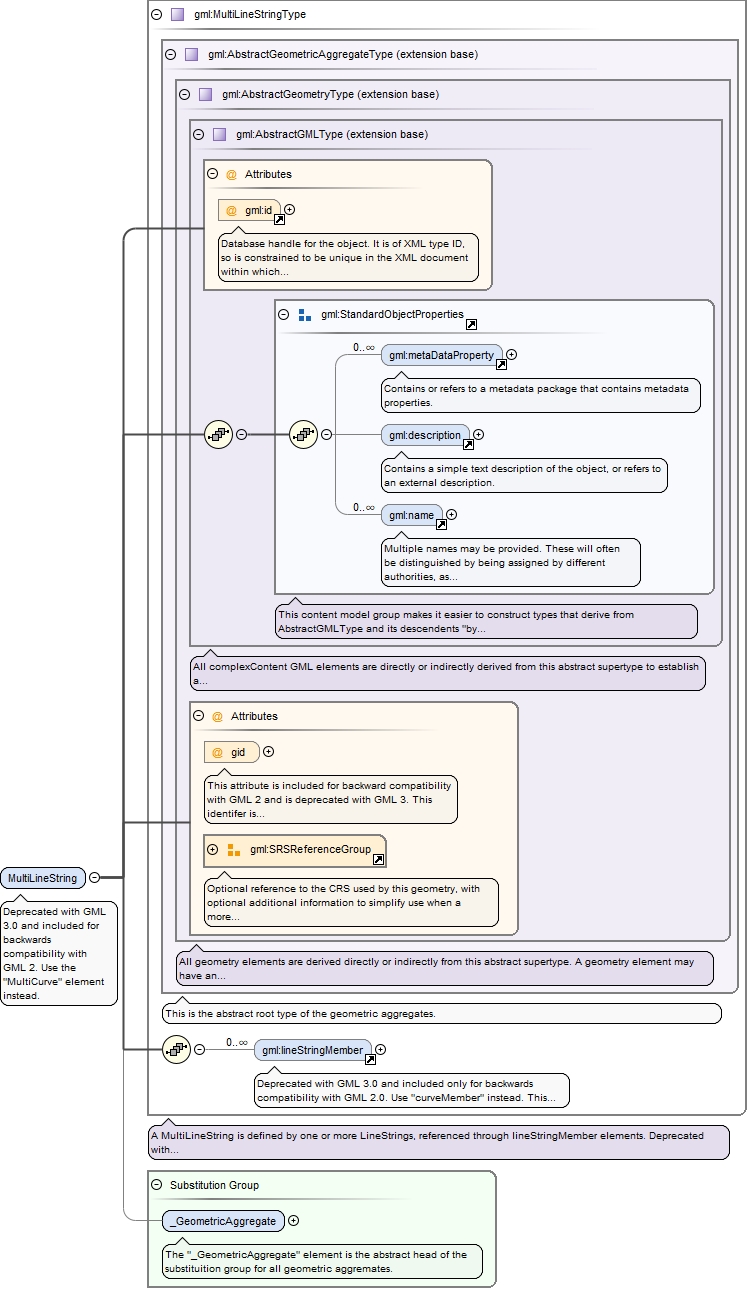Follow gml:SRSReferenceGroup reference arrow icon
This screenshot has width=748, height=1289.
pos(378,859)
